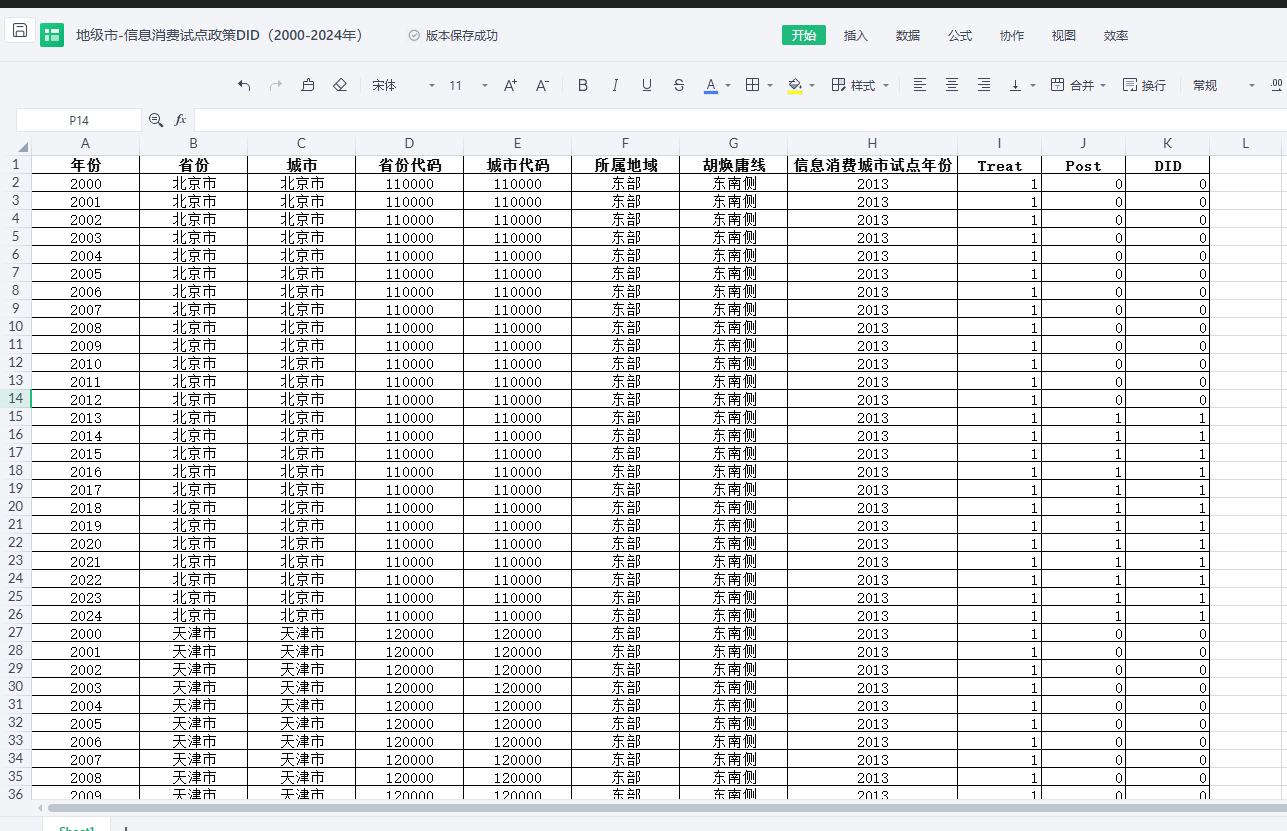Click the year 2013 cell in row 15
1287x831 pixels.
[x=86, y=417]
